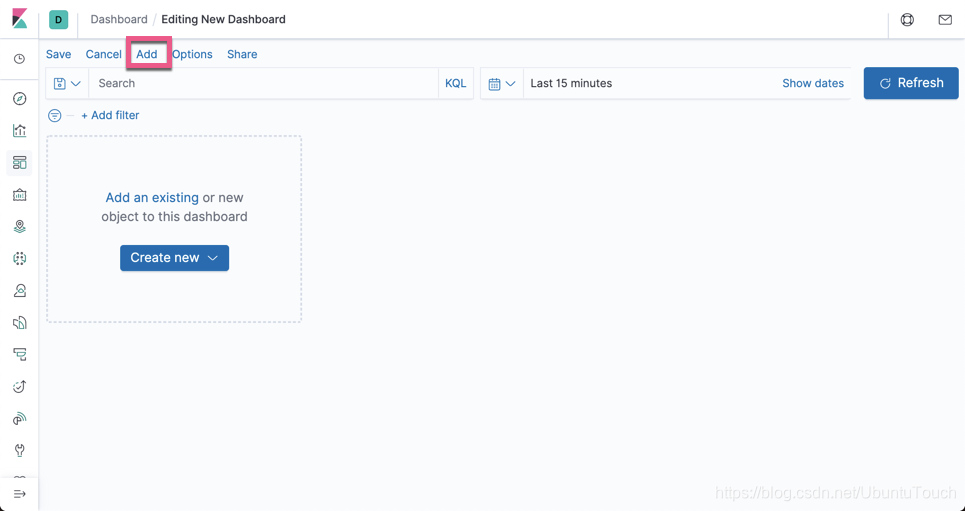Switch query language via KQL
Screen dimensions: 965x511
coord(455,83)
